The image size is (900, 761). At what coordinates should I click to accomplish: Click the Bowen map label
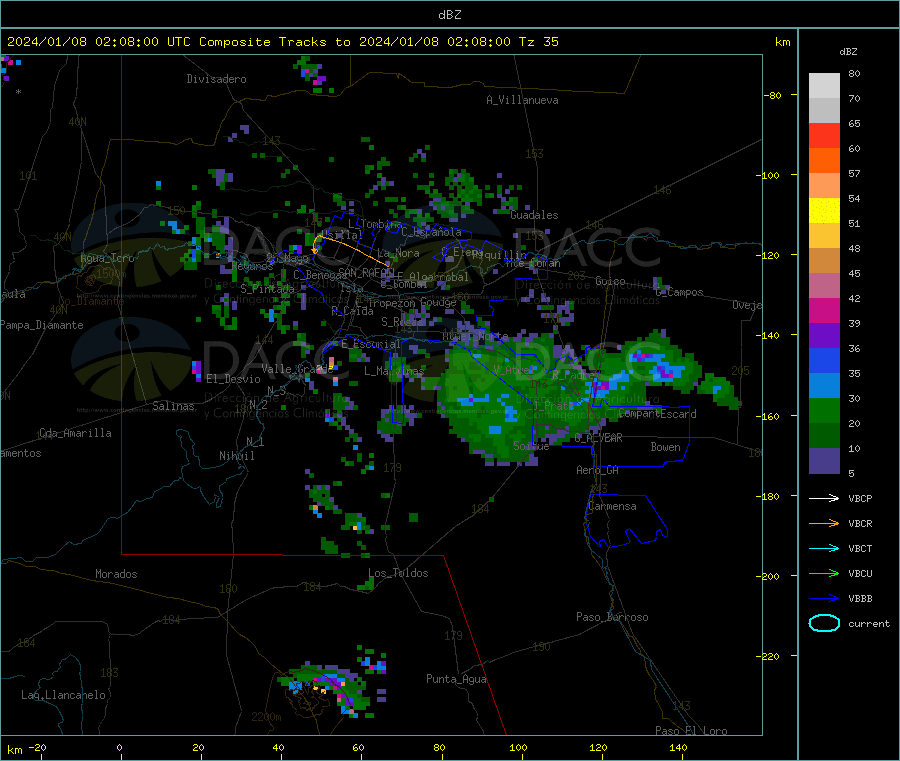point(665,447)
